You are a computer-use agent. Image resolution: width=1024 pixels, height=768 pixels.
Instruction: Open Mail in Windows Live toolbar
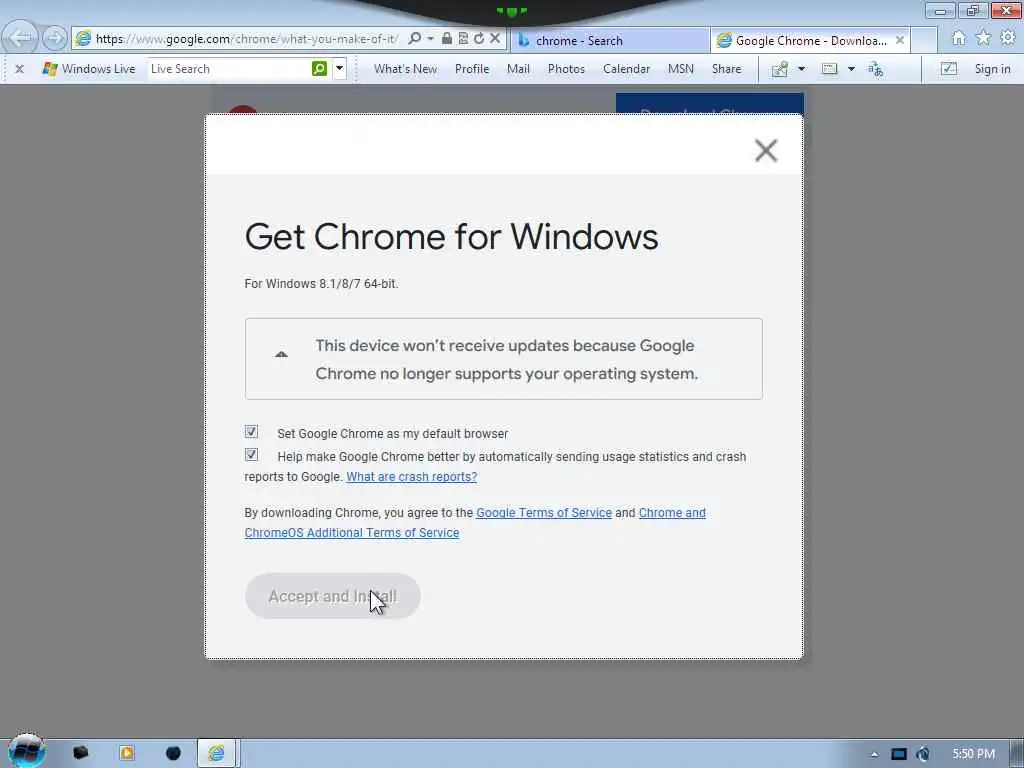pos(519,69)
